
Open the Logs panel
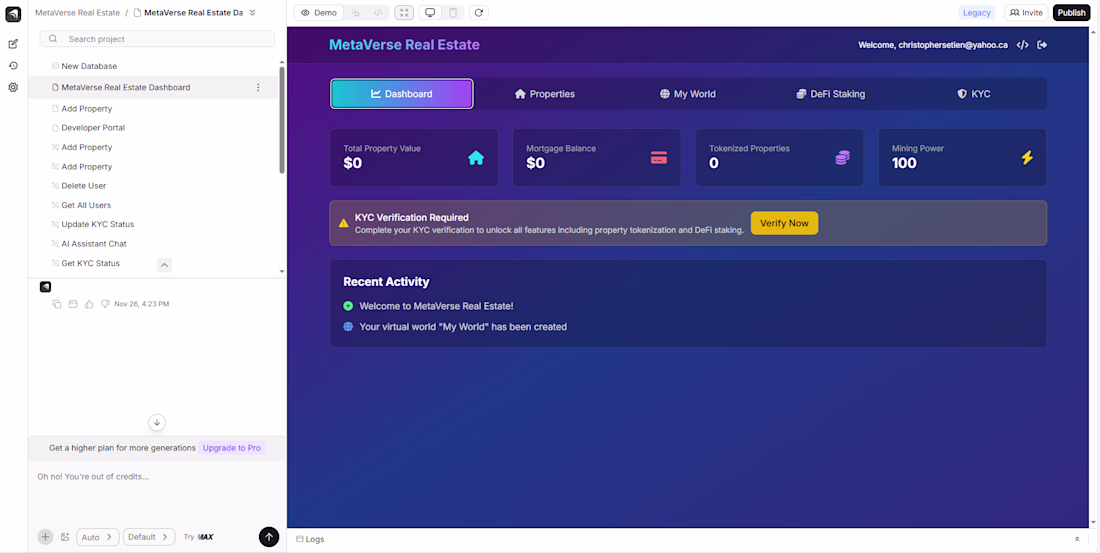point(310,539)
